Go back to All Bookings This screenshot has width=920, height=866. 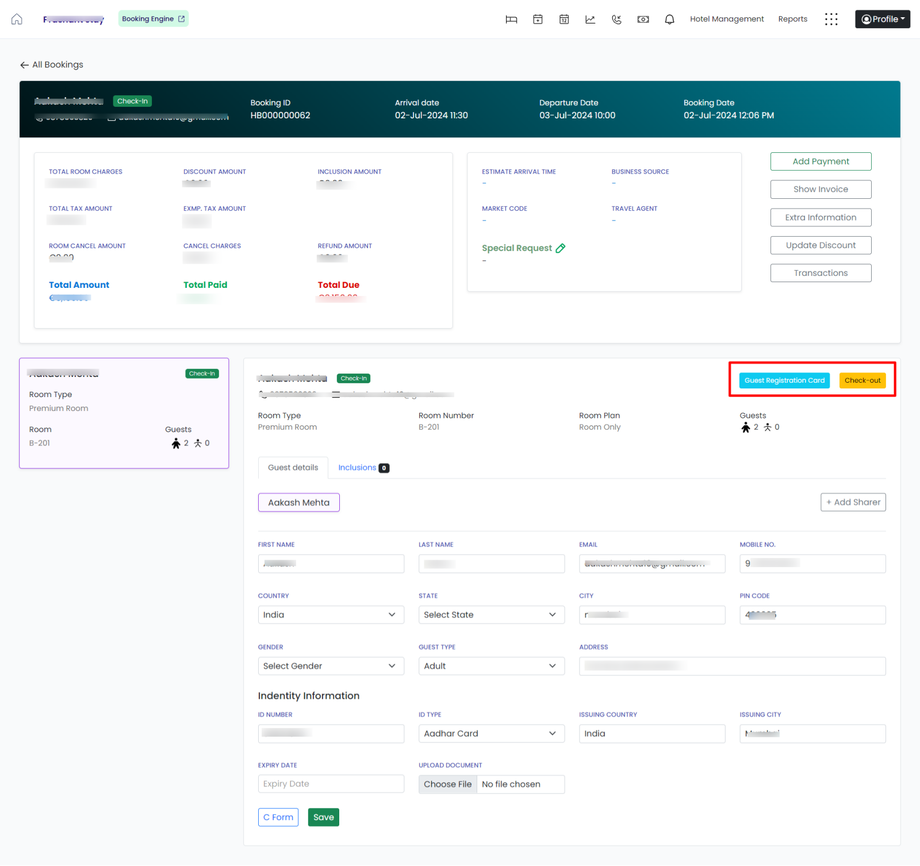[52, 65]
